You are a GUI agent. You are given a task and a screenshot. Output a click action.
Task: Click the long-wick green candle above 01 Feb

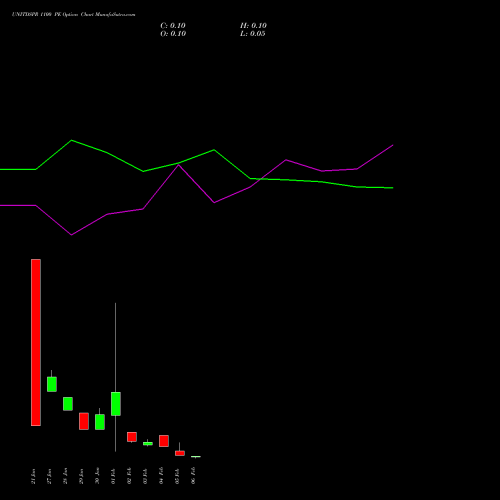tap(116, 404)
